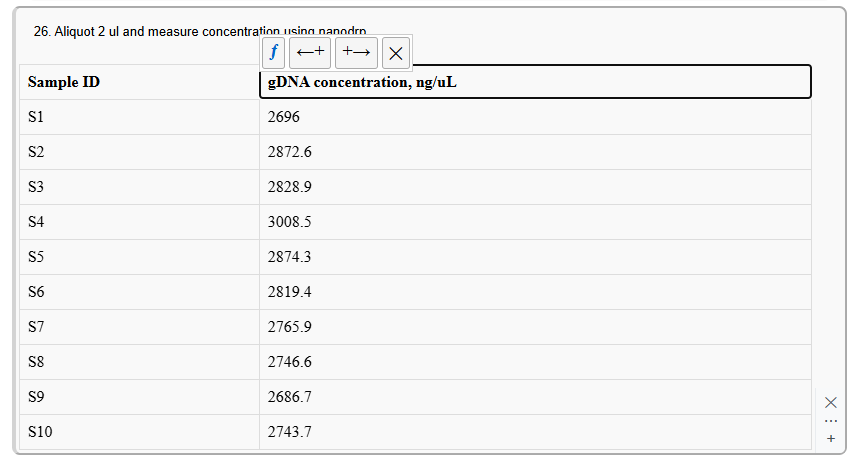Select the S10 sample ID cell

tap(138, 432)
